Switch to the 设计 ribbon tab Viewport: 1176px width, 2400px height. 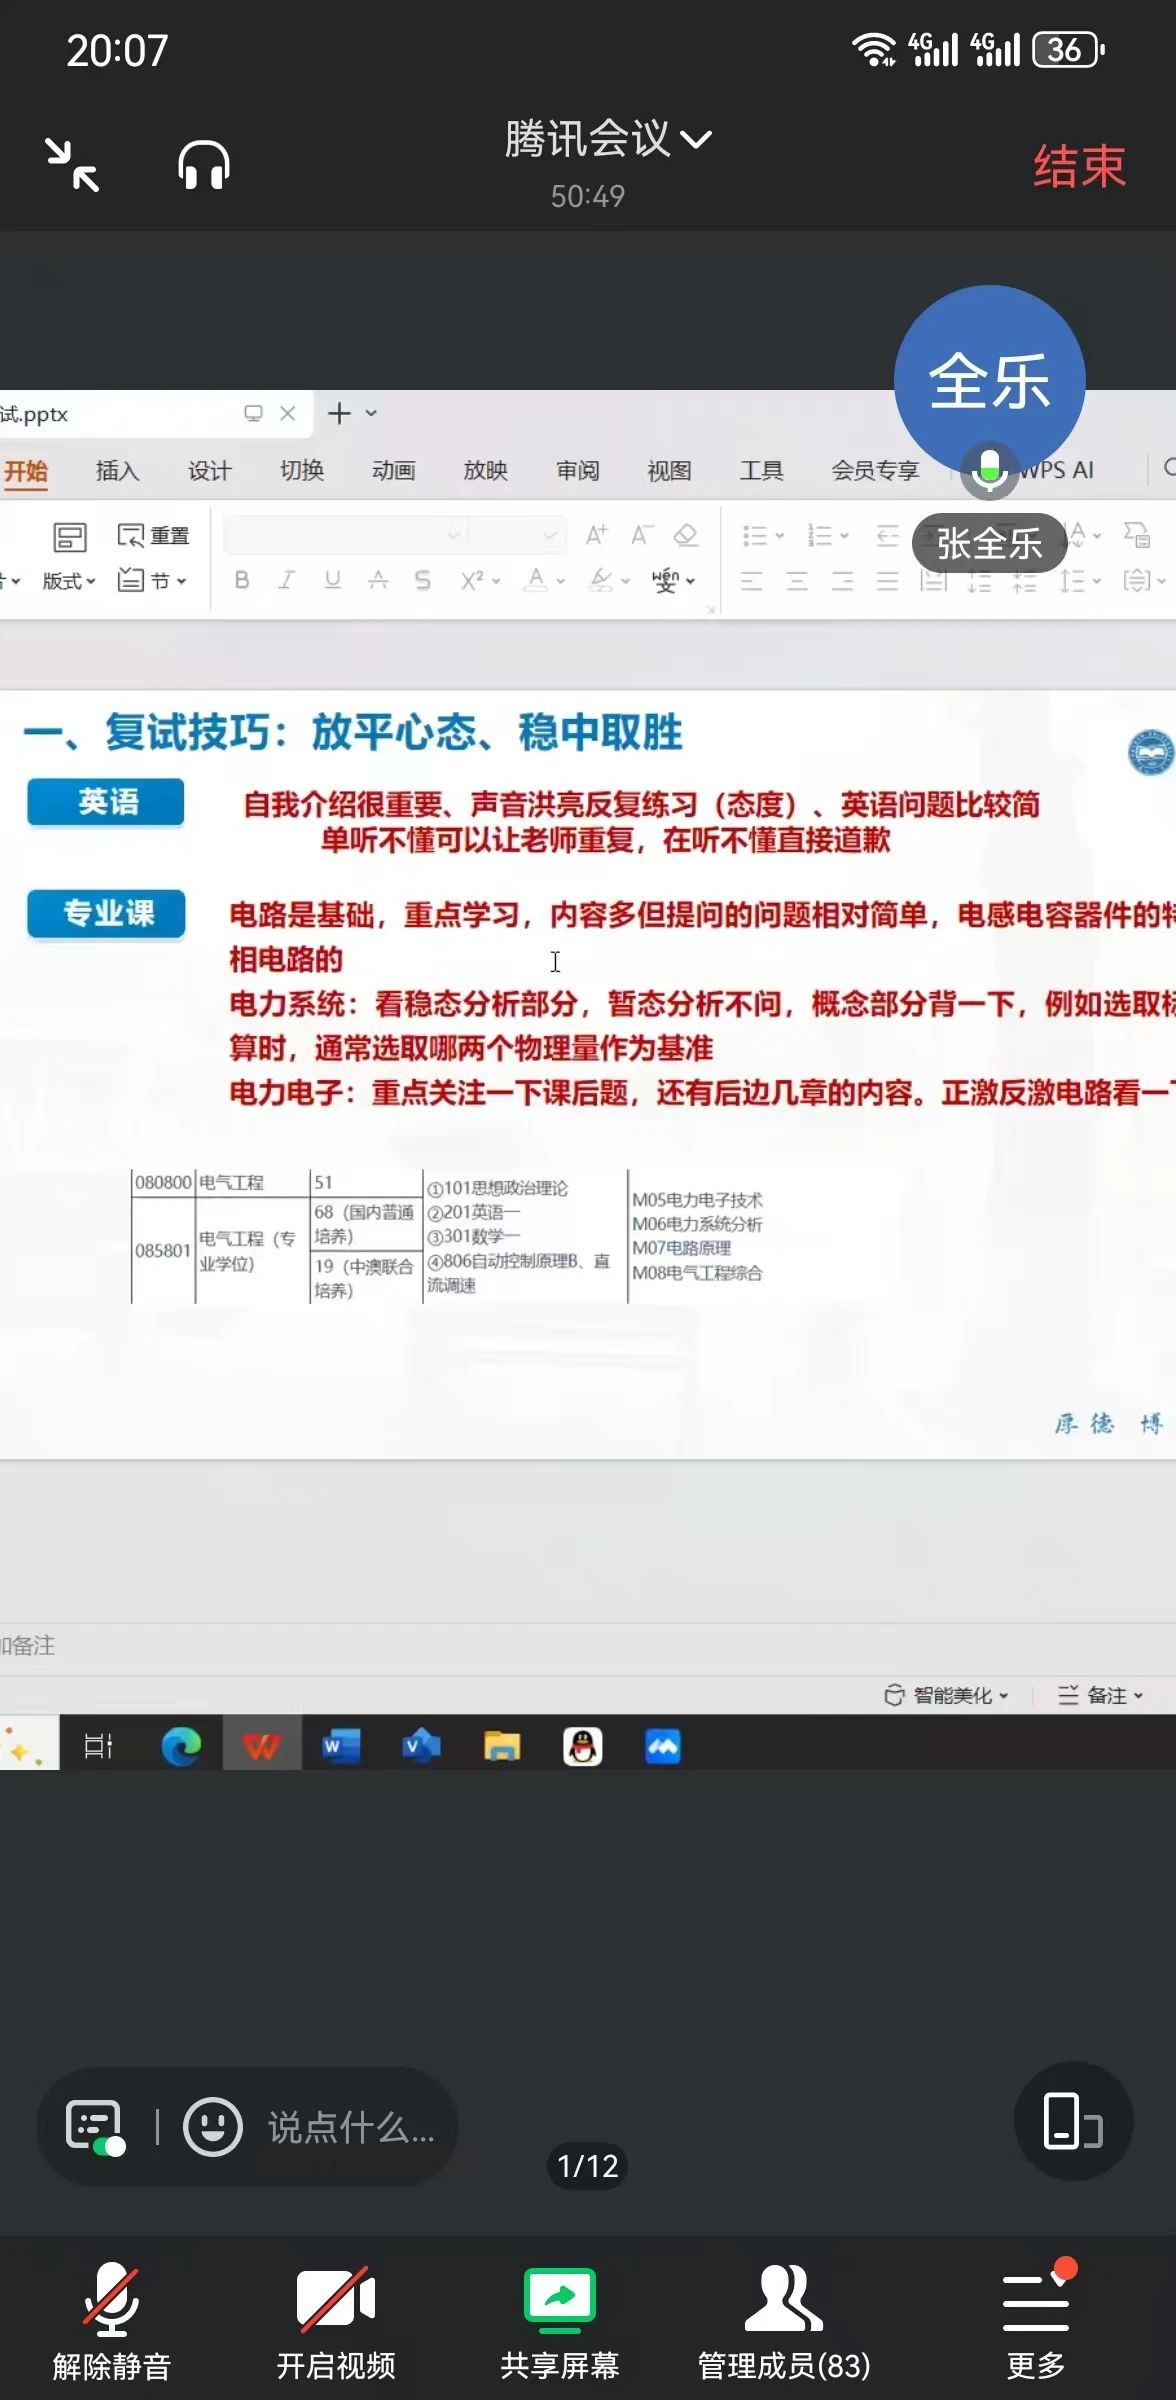[x=209, y=471]
